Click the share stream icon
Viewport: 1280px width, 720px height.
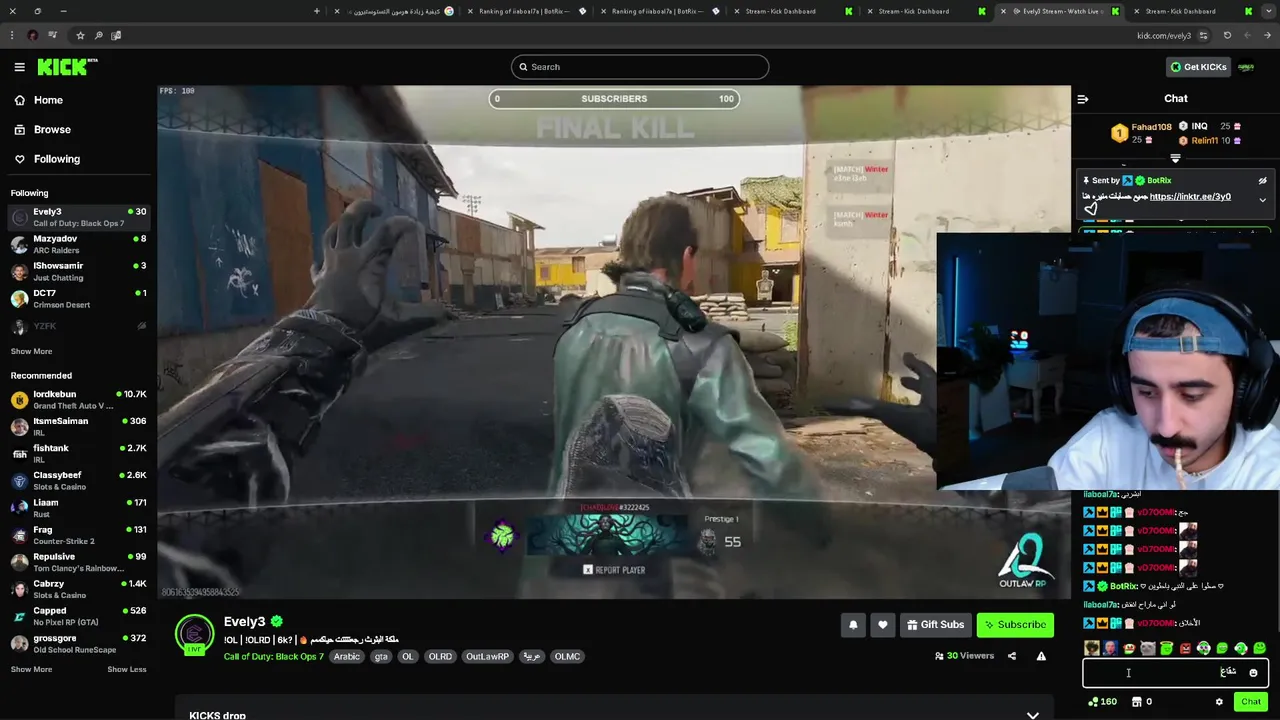pyautogui.click(x=1011, y=656)
